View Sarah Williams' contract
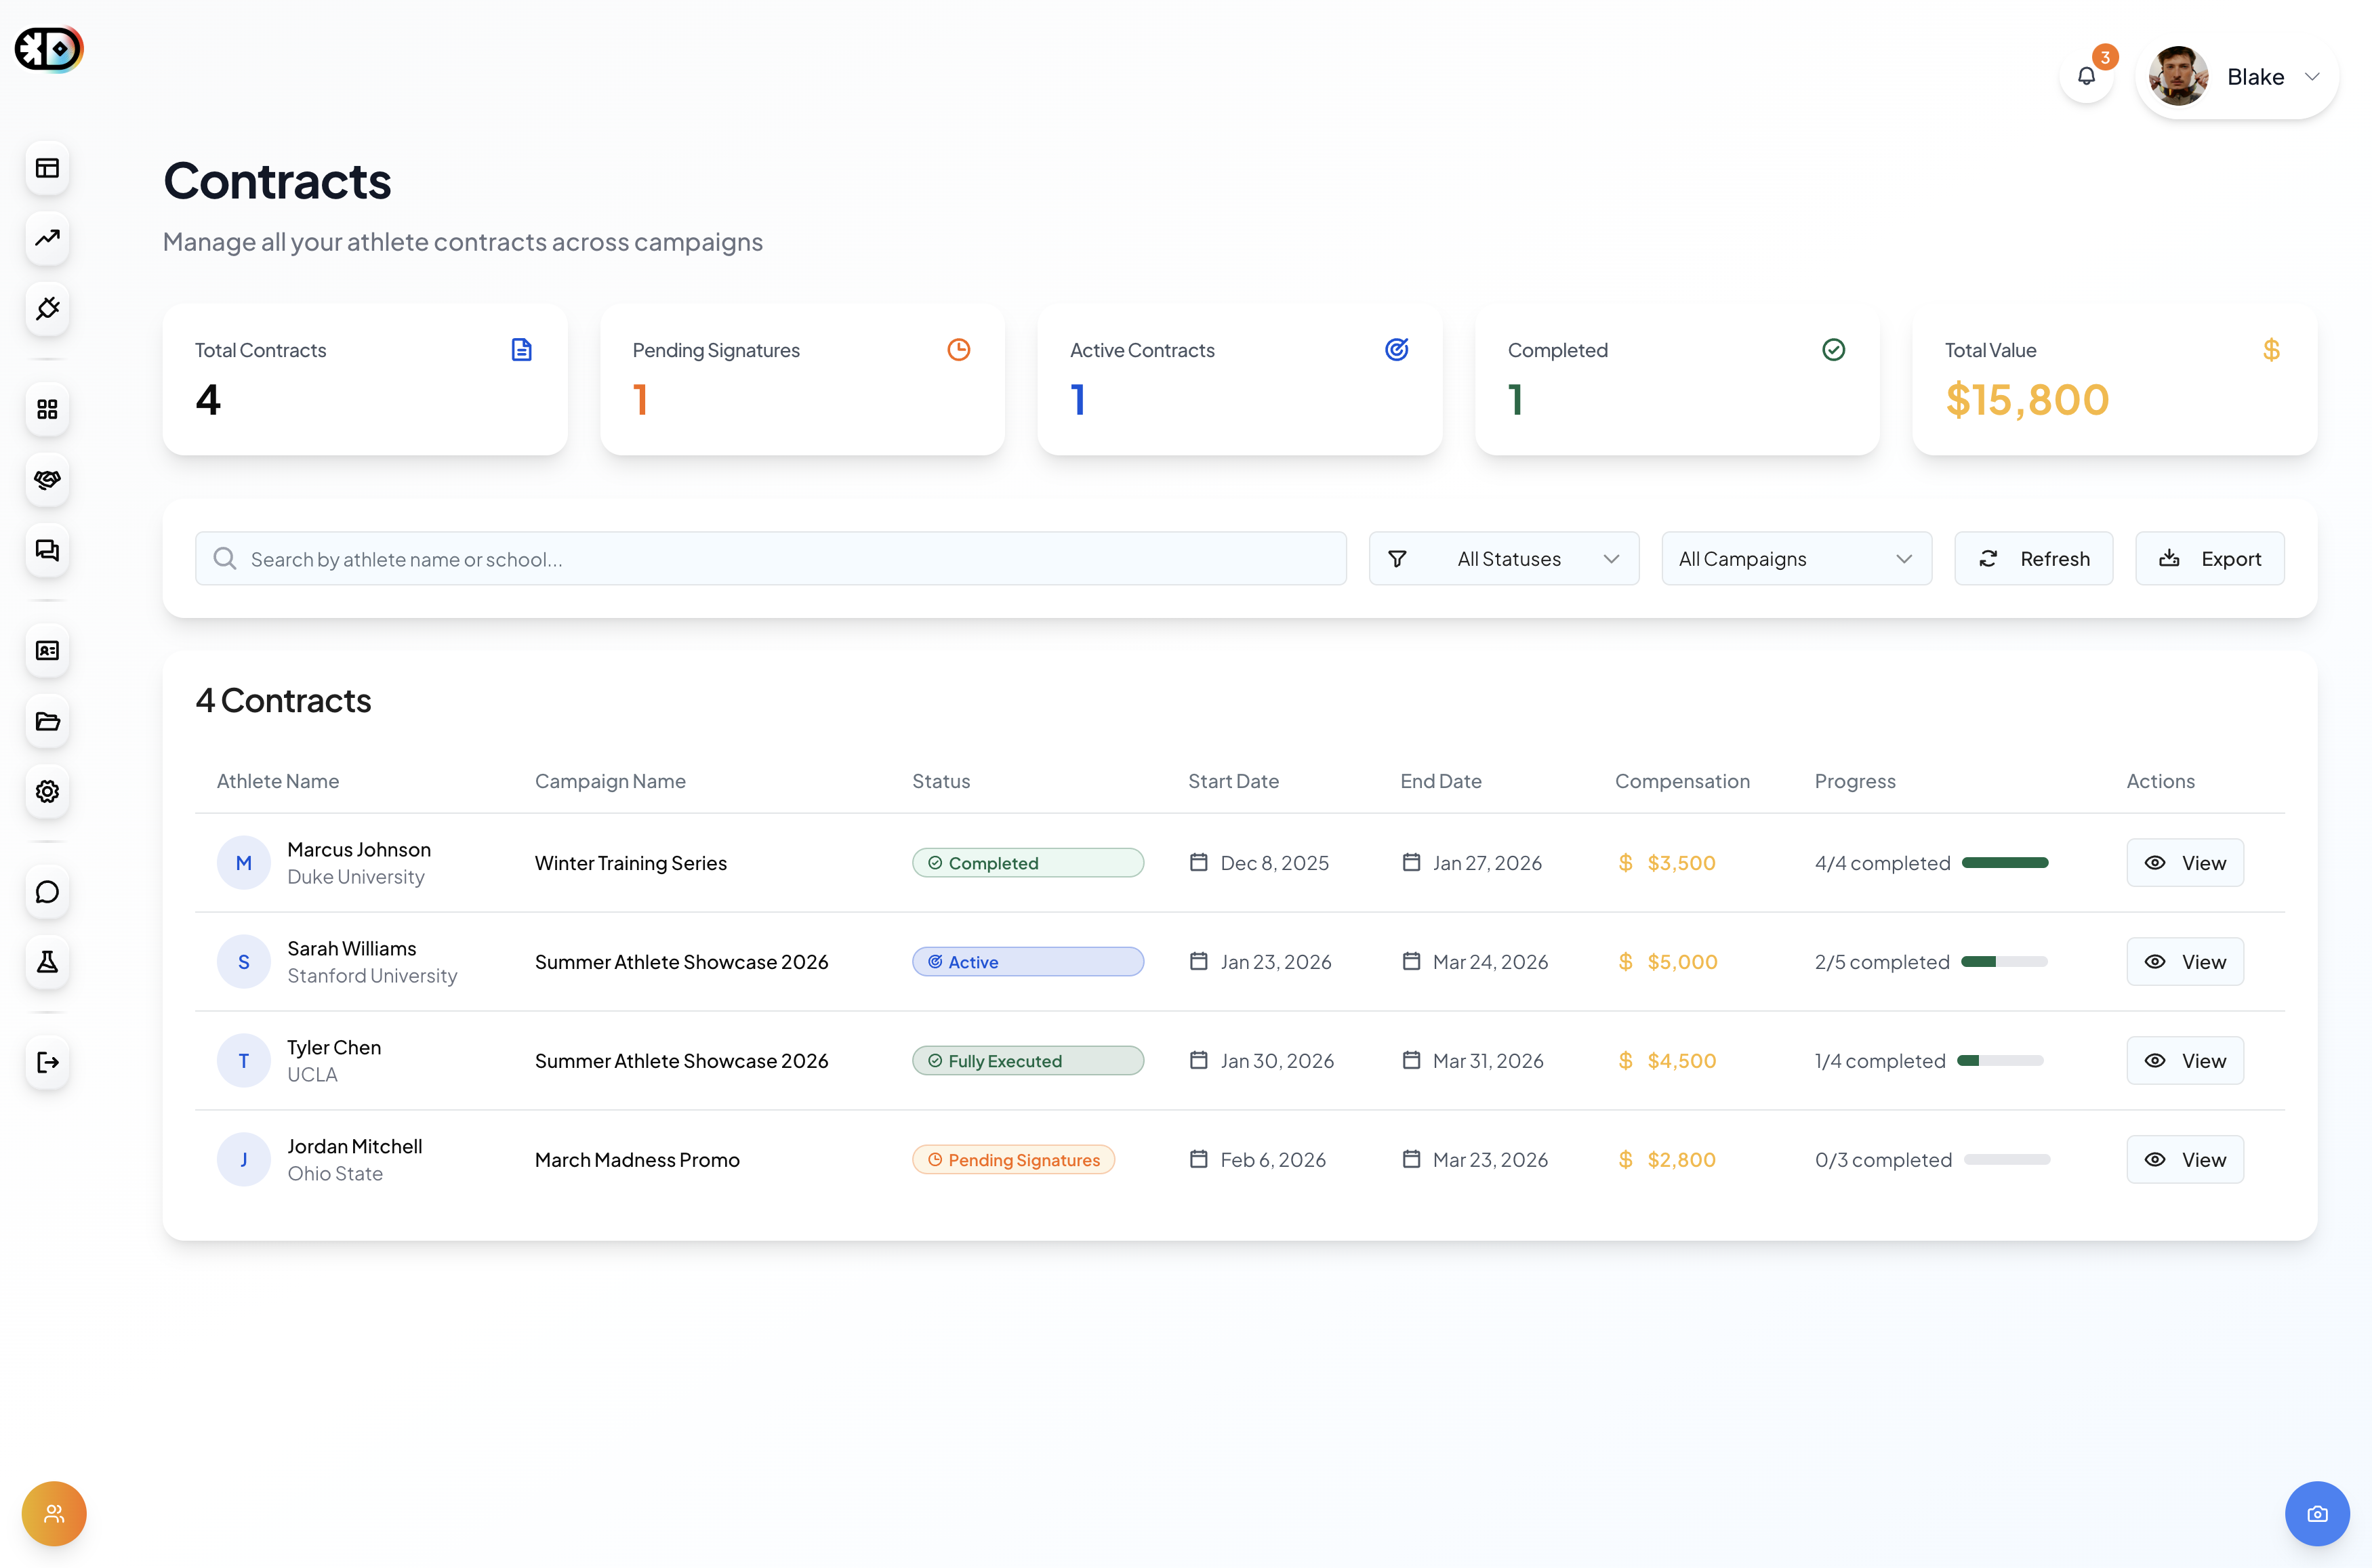 click(x=2185, y=962)
